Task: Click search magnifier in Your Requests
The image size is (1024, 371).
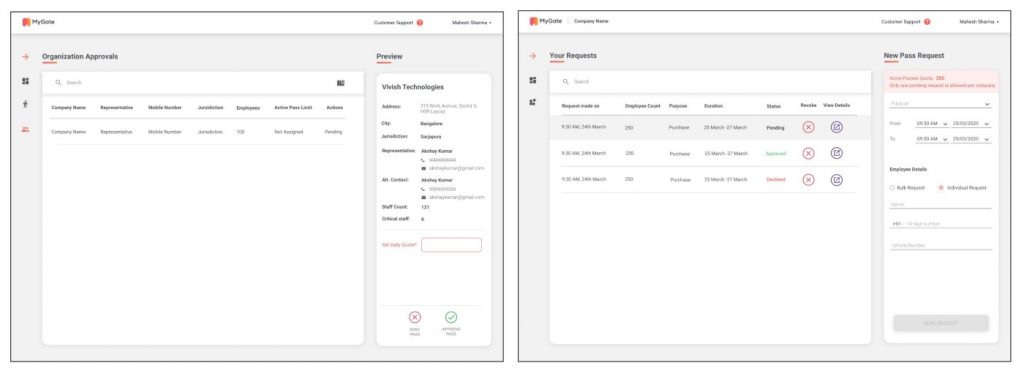Action: [x=566, y=82]
